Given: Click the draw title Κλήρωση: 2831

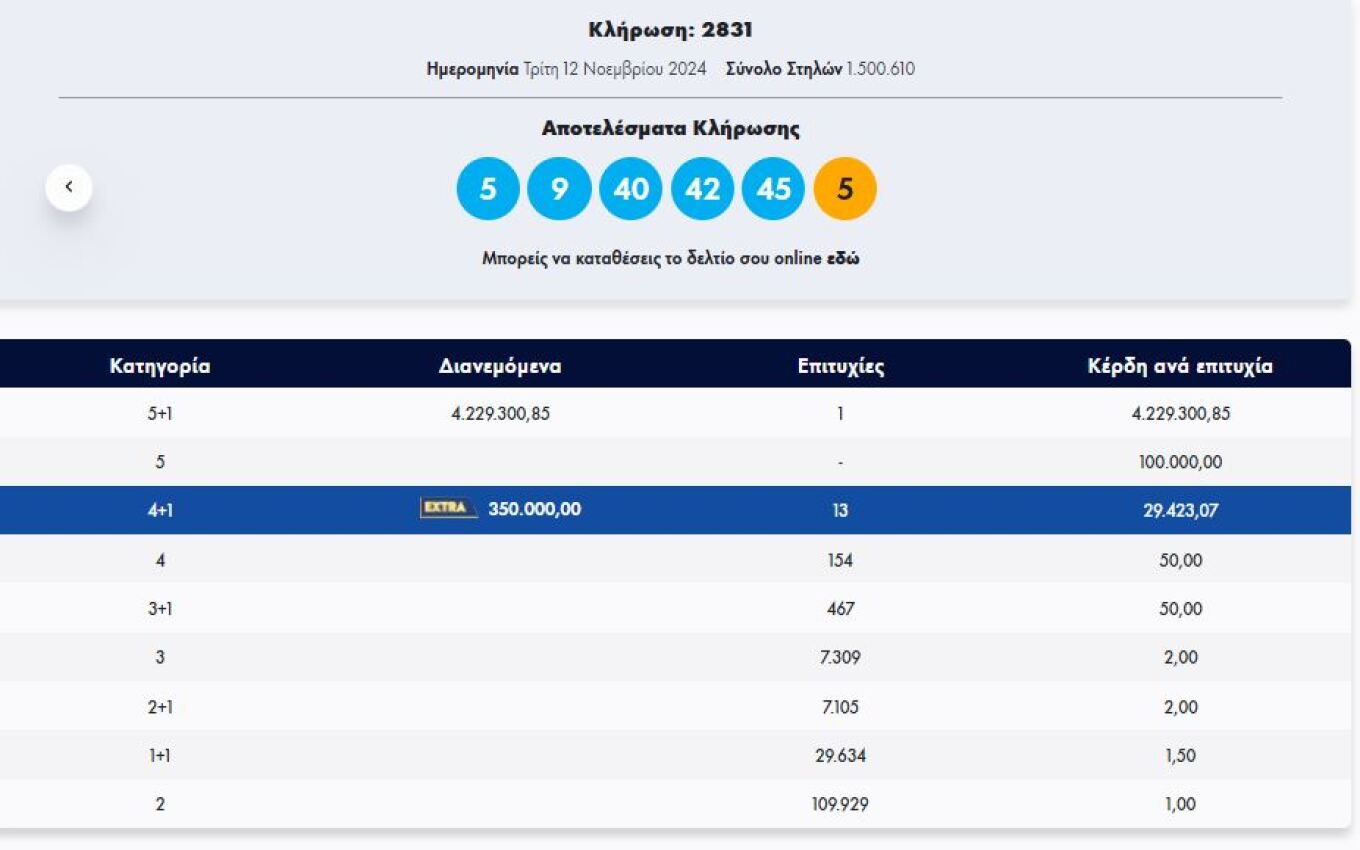Looking at the screenshot, I should pos(670,30).
